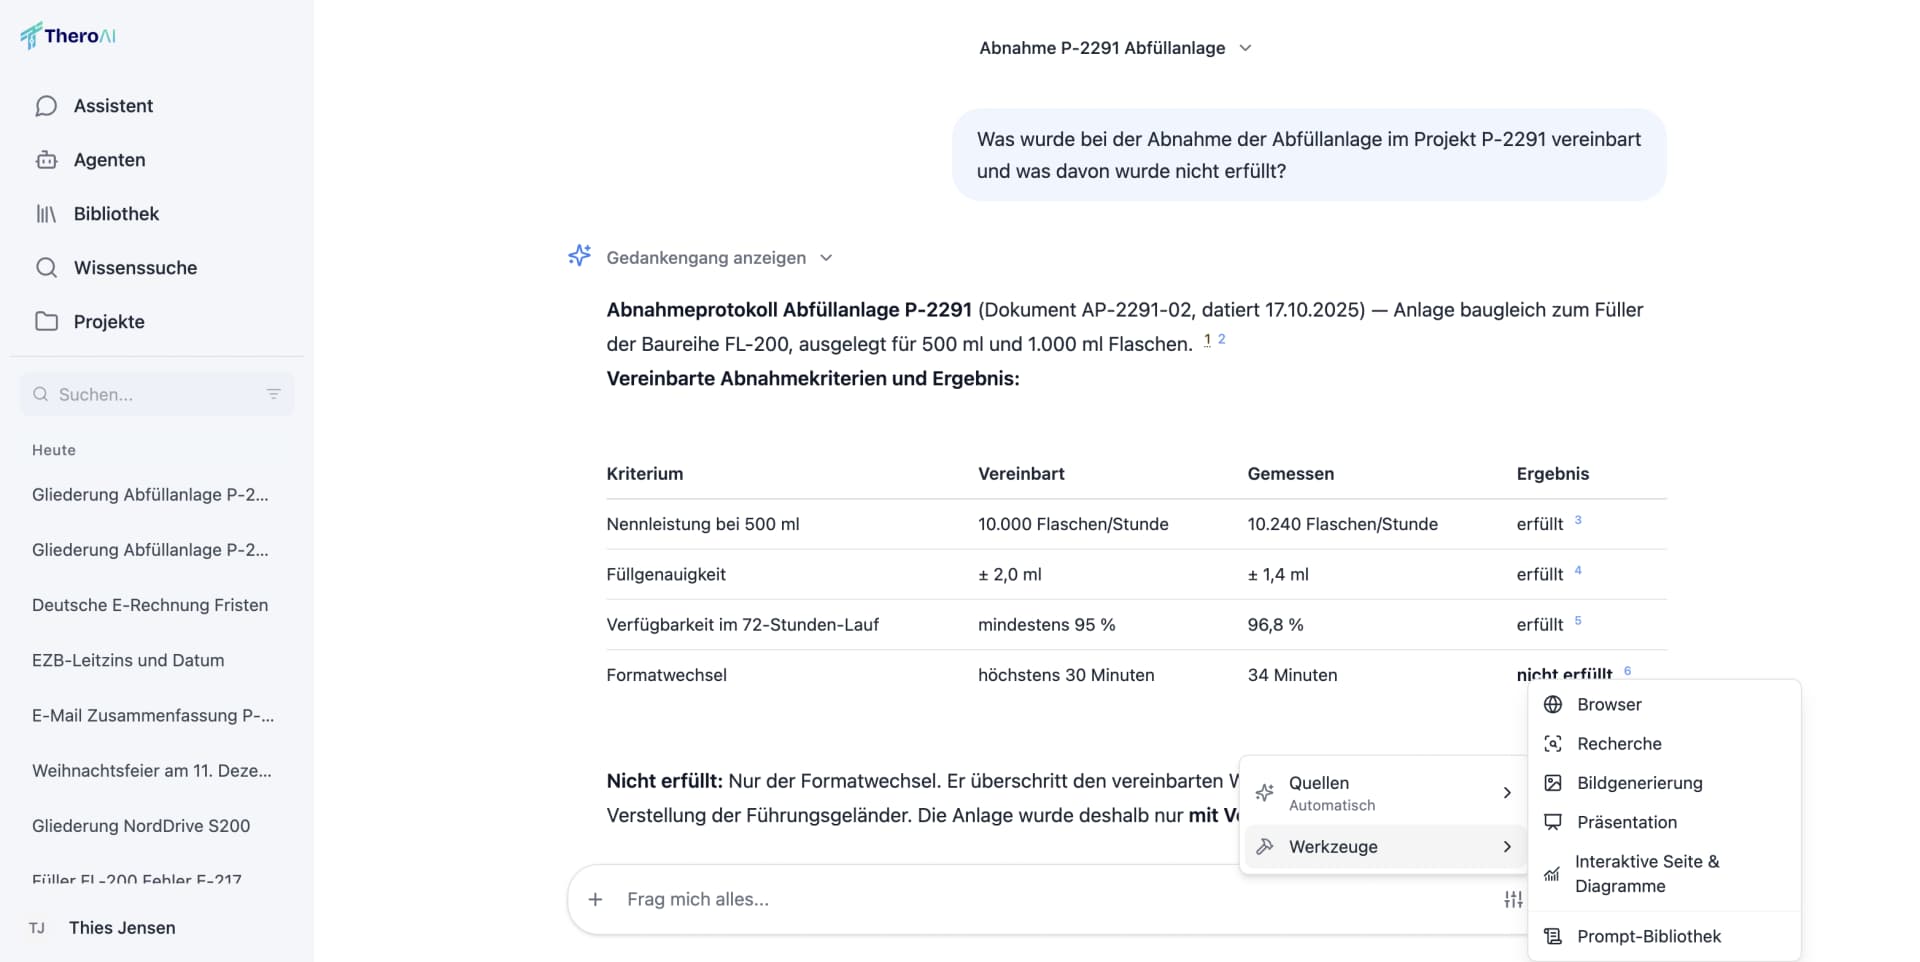Viewport: 1920px width, 962px height.
Task: Click the Projekte folder icon
Action: [46, 321]
